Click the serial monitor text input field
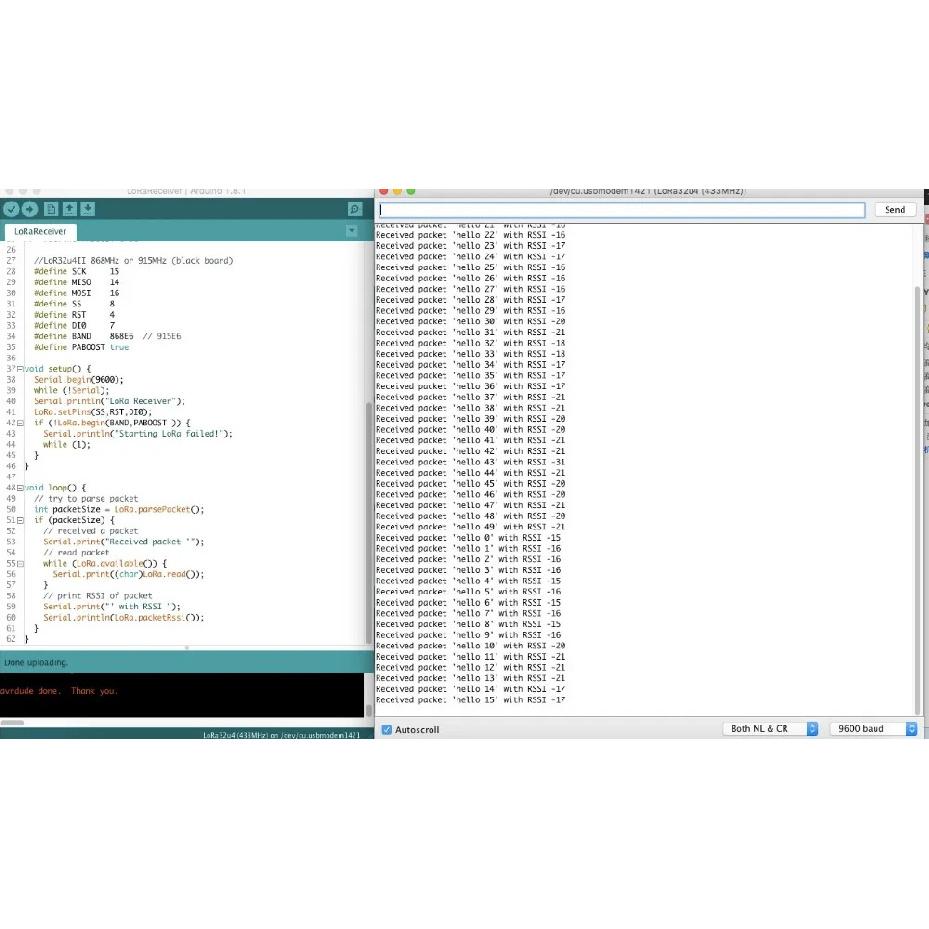The width and height of the screenshot is (929, 929). pos(622,210)
